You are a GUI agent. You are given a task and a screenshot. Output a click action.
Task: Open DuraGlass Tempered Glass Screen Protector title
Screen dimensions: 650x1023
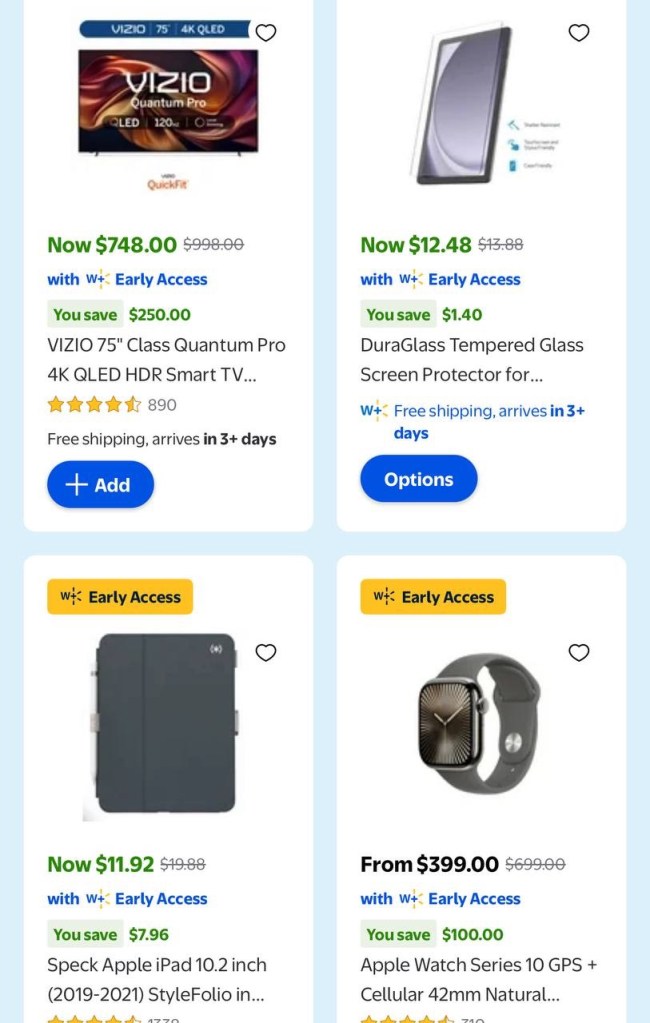[471, 360]
